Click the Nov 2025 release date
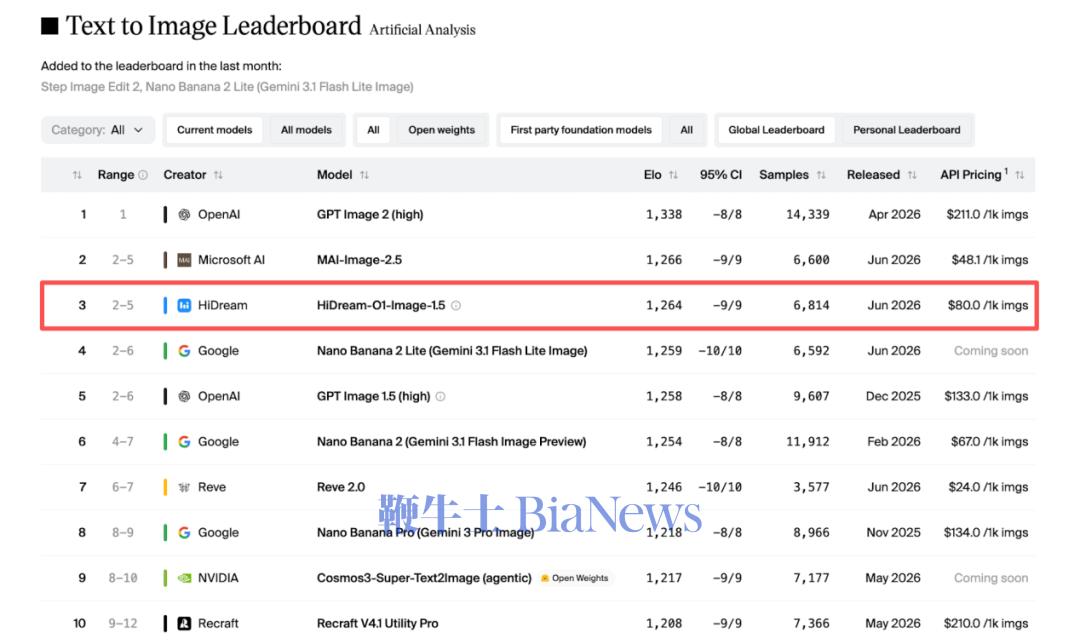 click(893, 532)
